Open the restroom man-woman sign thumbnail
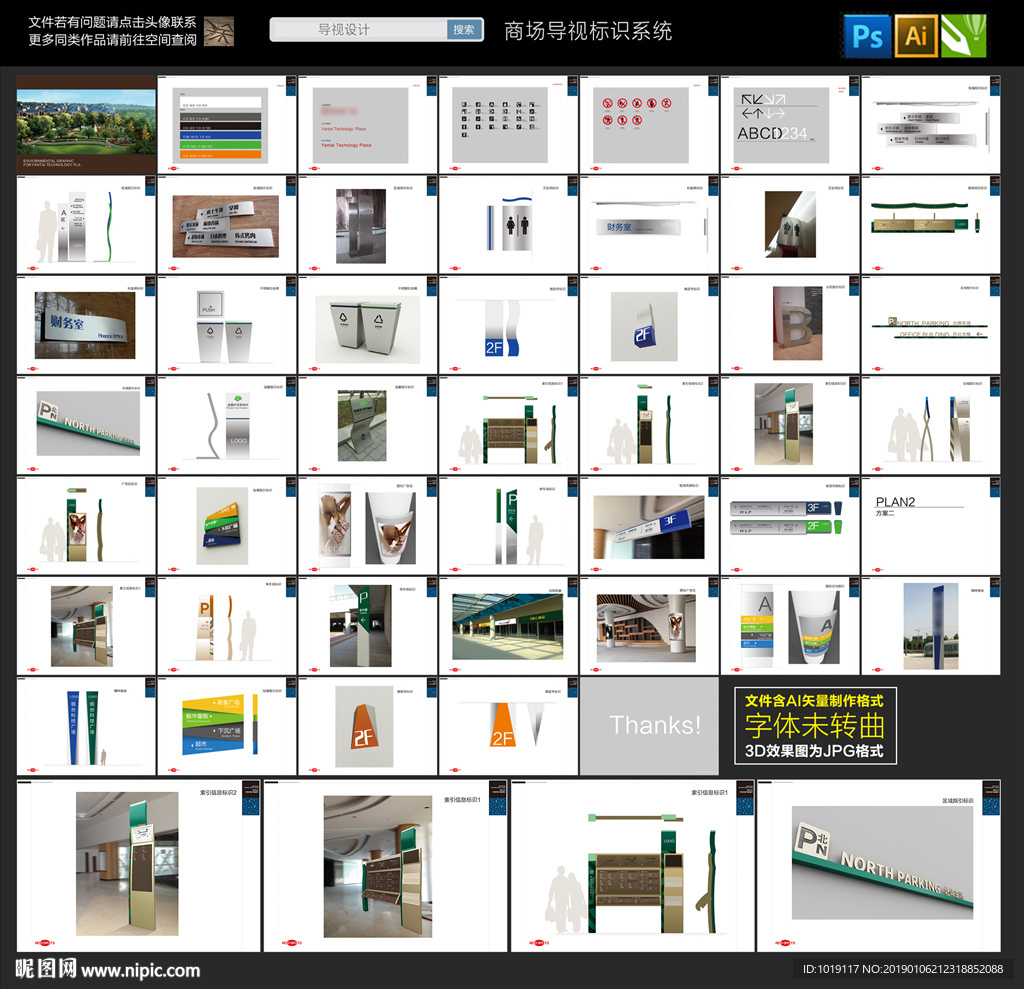1024x989 pixels. 508,225
